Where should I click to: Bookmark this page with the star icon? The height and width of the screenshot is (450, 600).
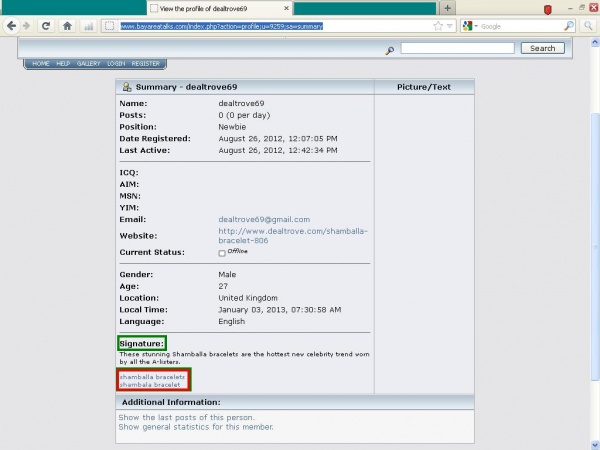click(438, 26)
